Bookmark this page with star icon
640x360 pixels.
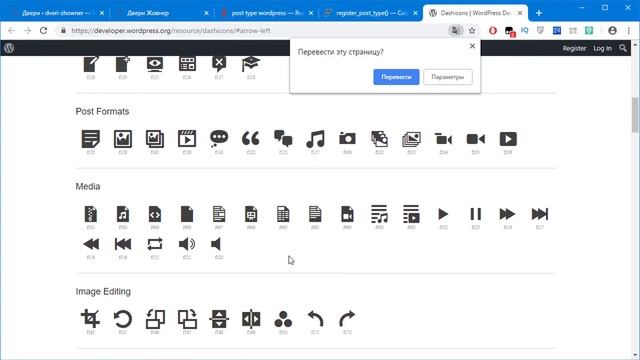tap(472, 31)
